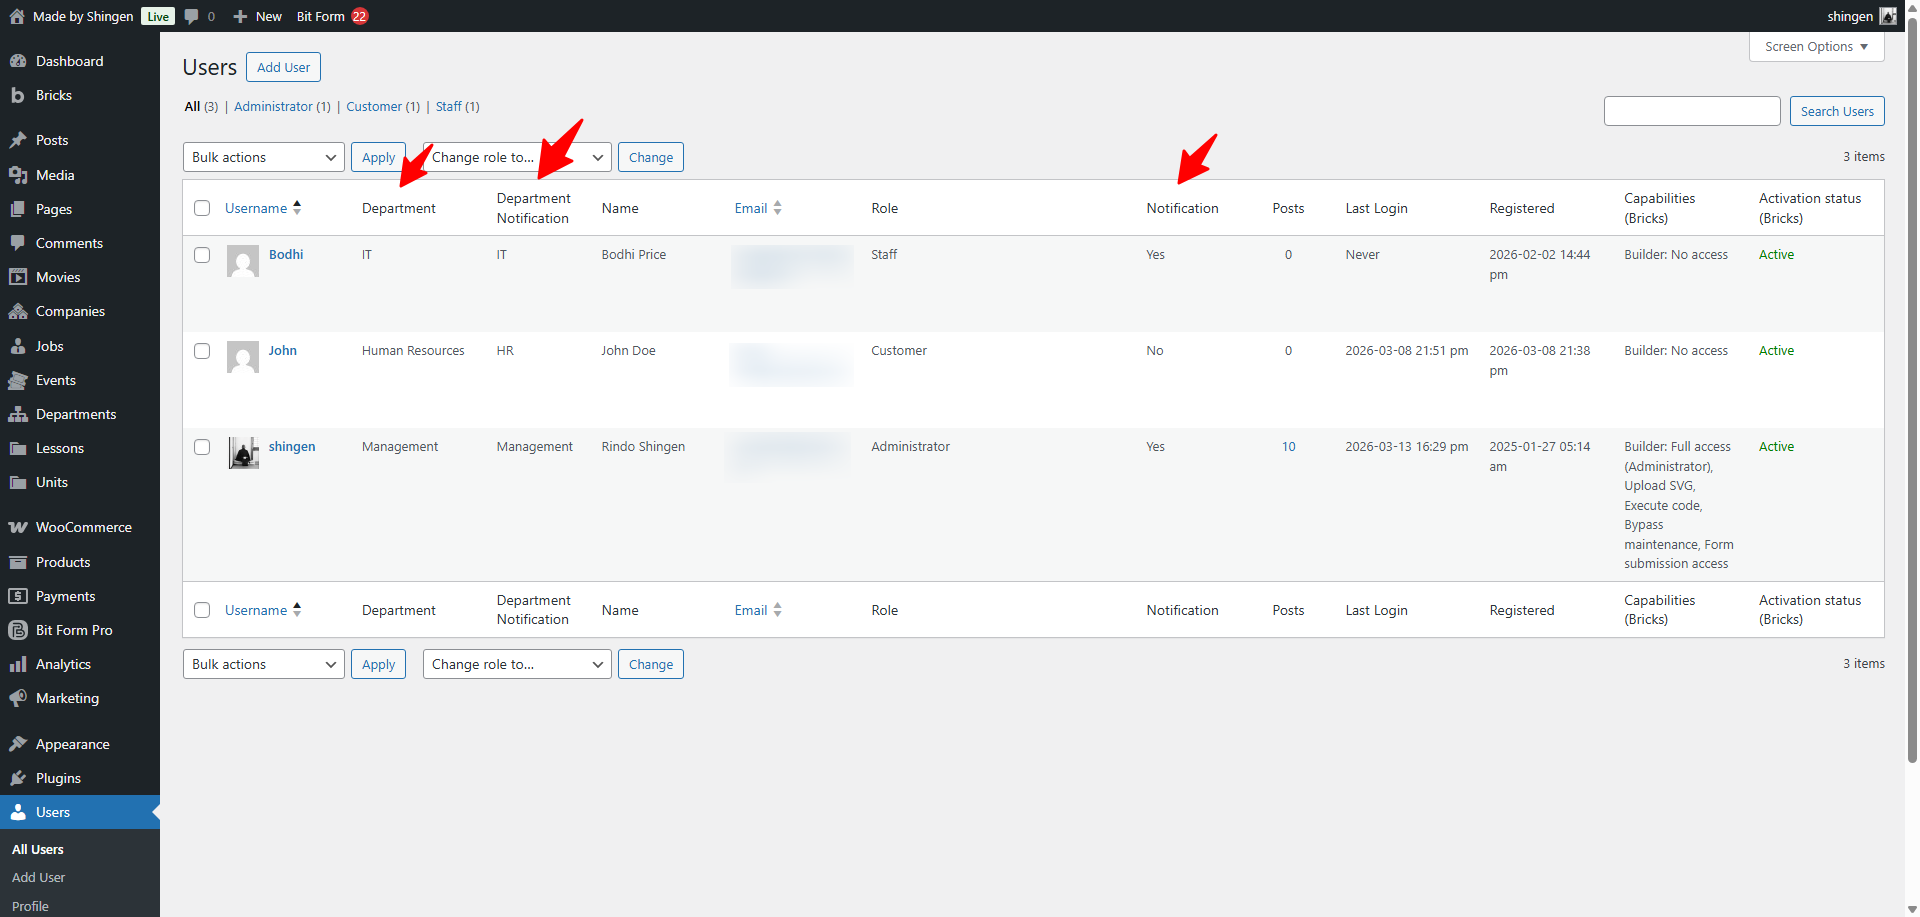Open Add User in Users submenu
Viewport: 1920px width, 917px height.
(38, 877)
